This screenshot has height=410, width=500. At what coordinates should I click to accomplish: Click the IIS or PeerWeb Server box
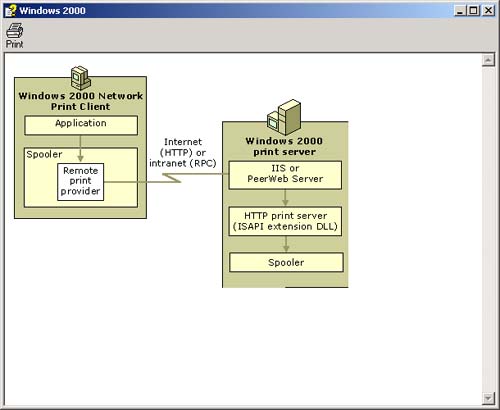285,175
